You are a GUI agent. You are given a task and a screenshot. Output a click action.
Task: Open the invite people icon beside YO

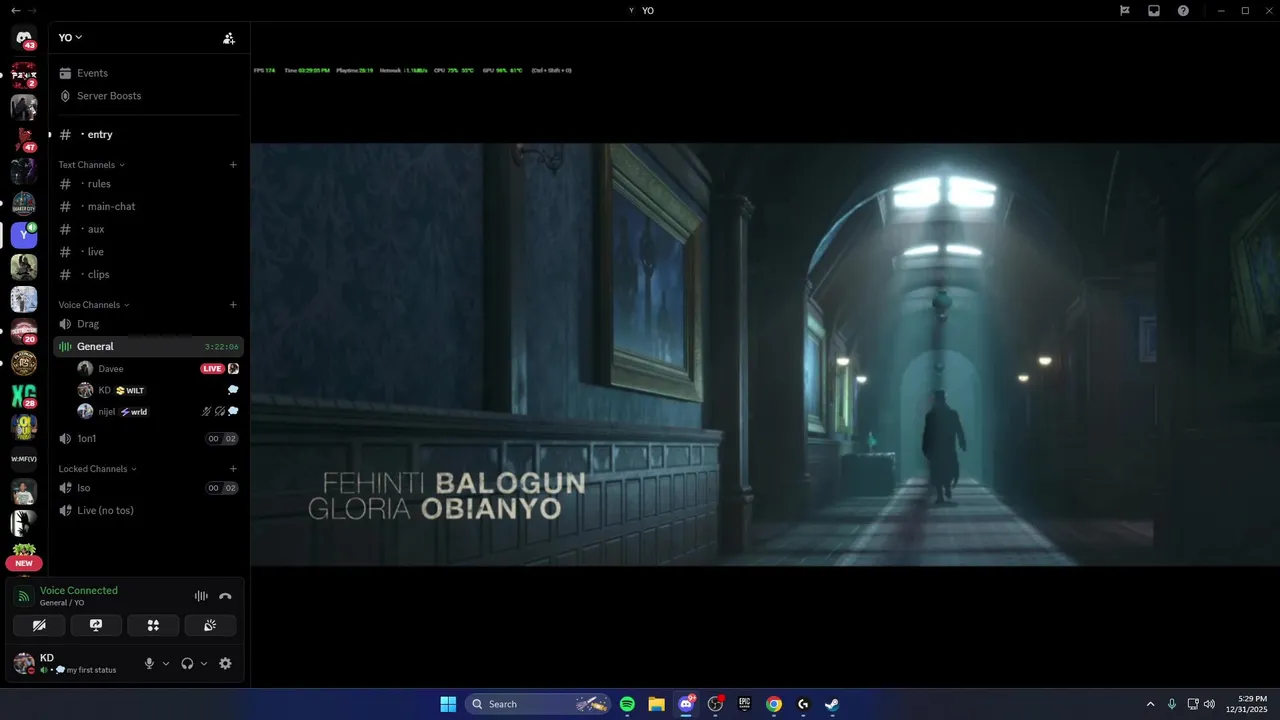229,38
